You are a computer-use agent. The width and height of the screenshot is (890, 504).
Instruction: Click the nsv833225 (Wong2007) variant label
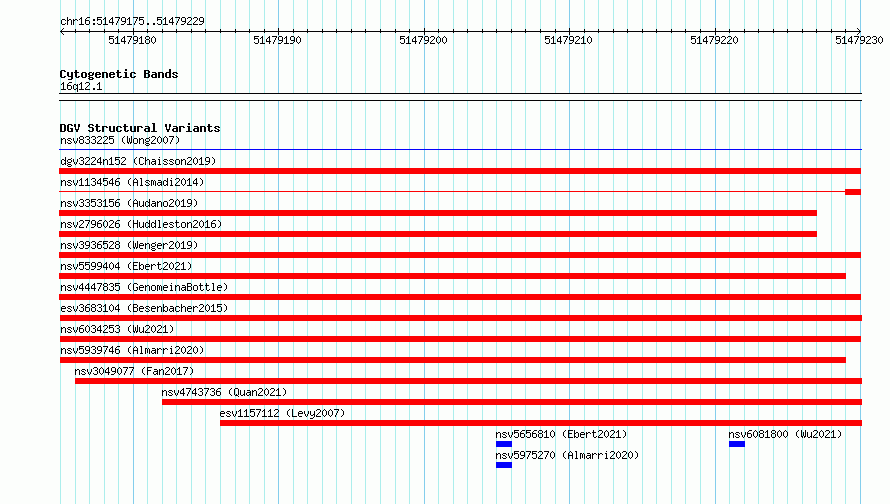click(120, 140)
